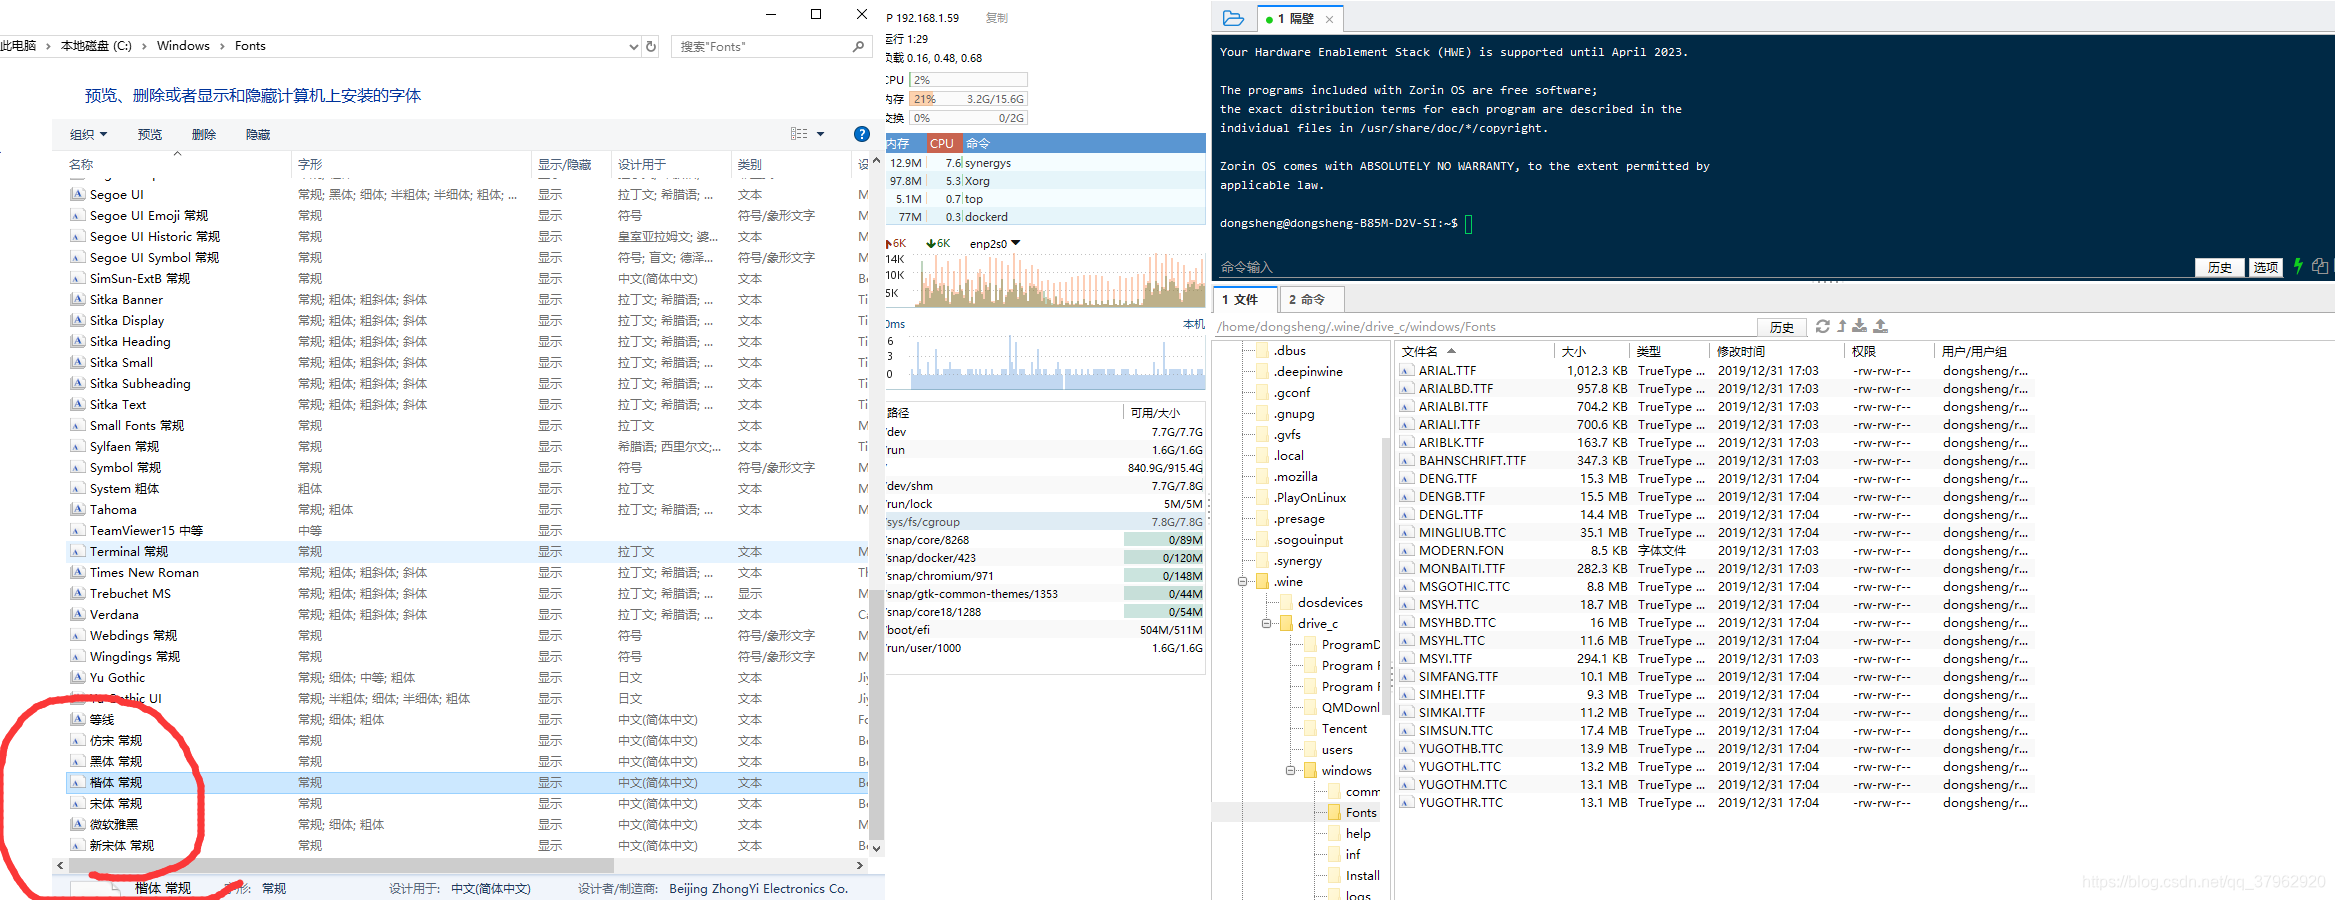This screenshot has height=900, width=2335.
Task: Click the file icon of SIMSUN.TTC
Action: (1406, 730)
